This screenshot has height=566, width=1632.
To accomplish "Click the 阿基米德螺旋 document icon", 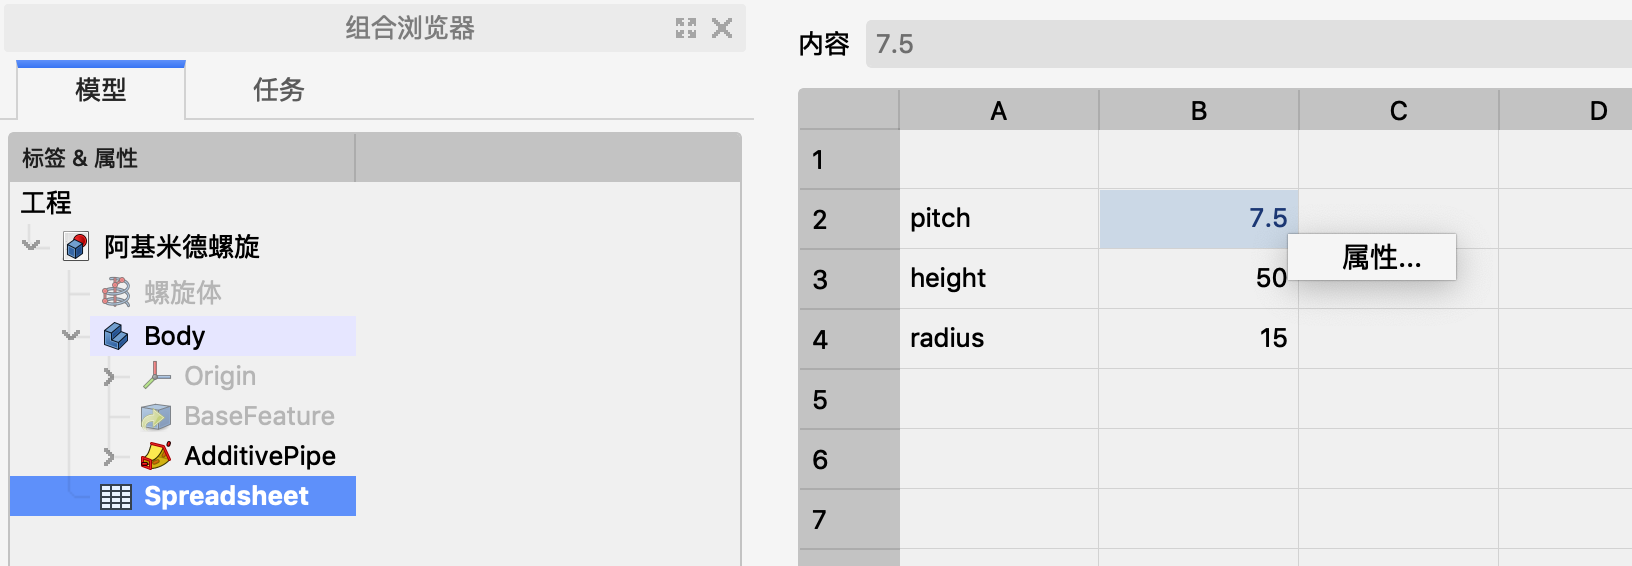I will pos(76,247).
